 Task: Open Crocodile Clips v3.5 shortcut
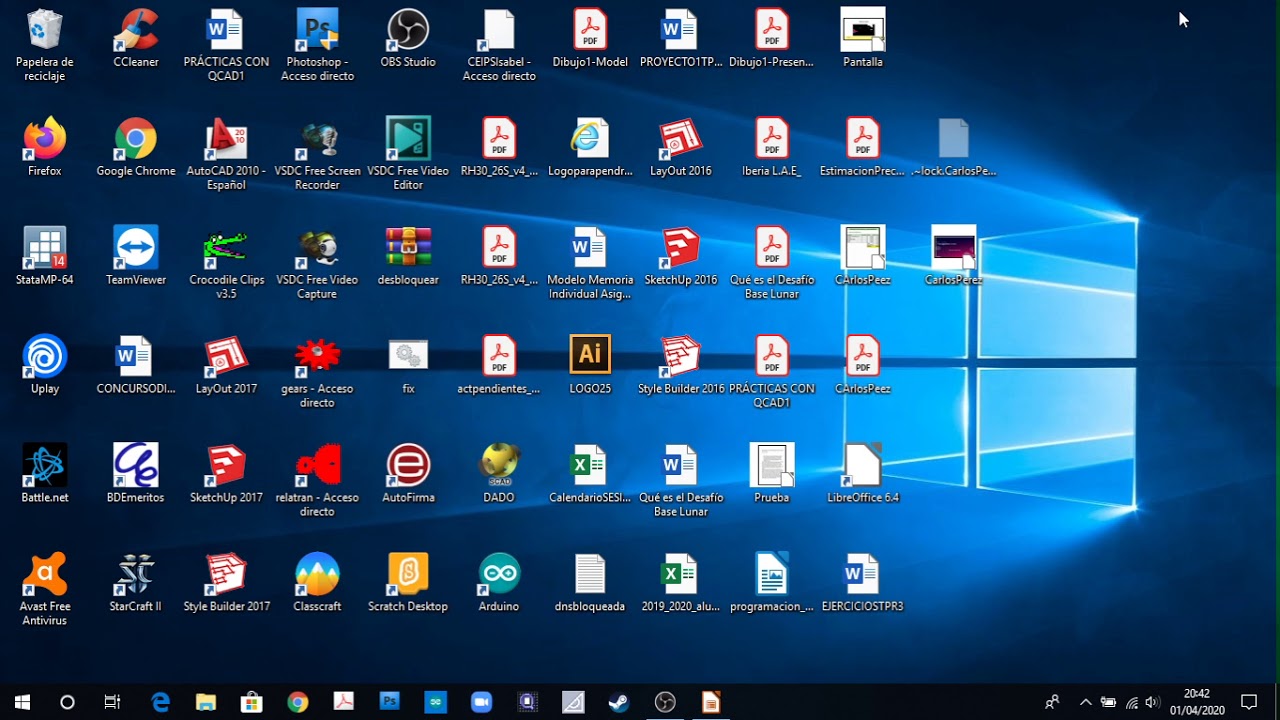[x=226, y=248]
